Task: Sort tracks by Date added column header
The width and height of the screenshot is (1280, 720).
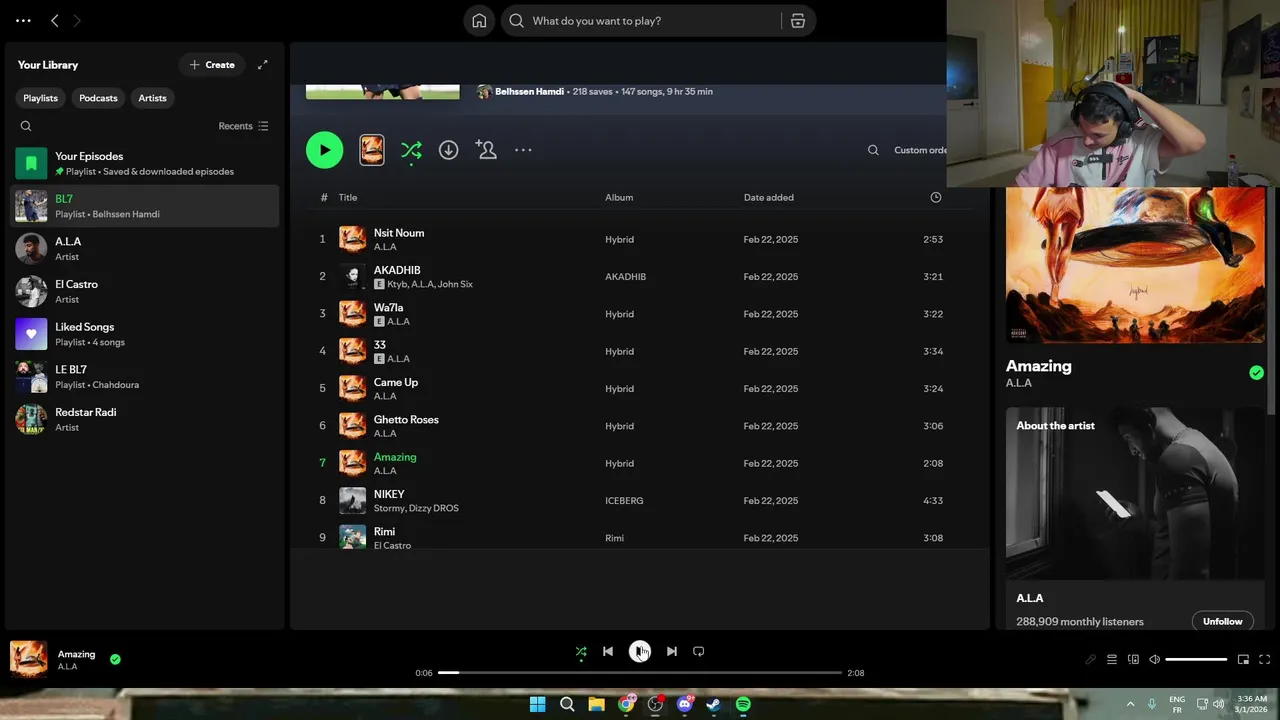Action: pos(768,197)
